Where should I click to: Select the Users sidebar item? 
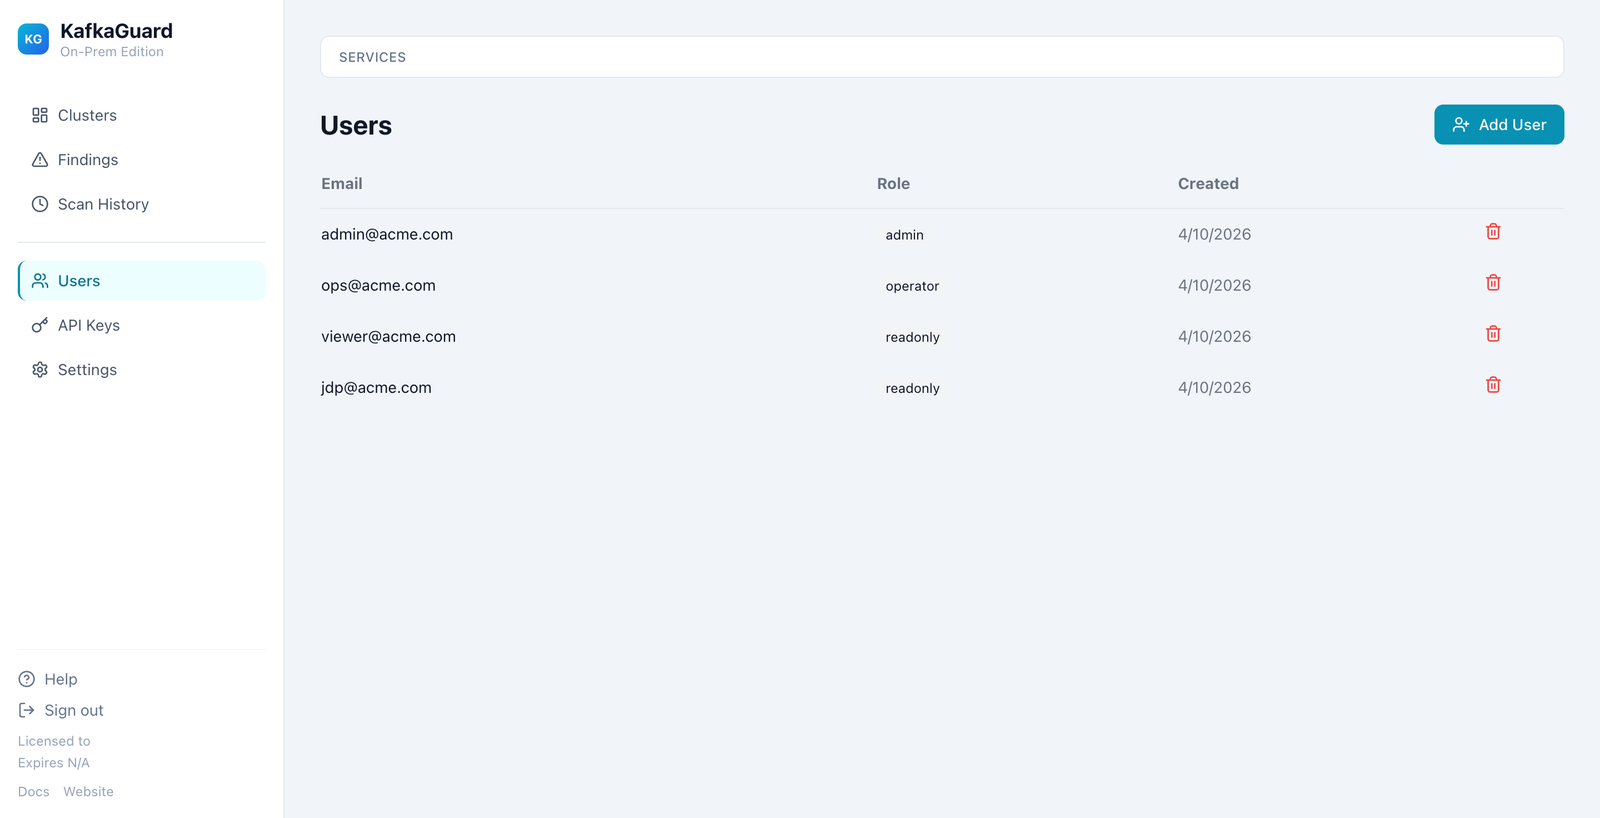click(x=79, y=281)
